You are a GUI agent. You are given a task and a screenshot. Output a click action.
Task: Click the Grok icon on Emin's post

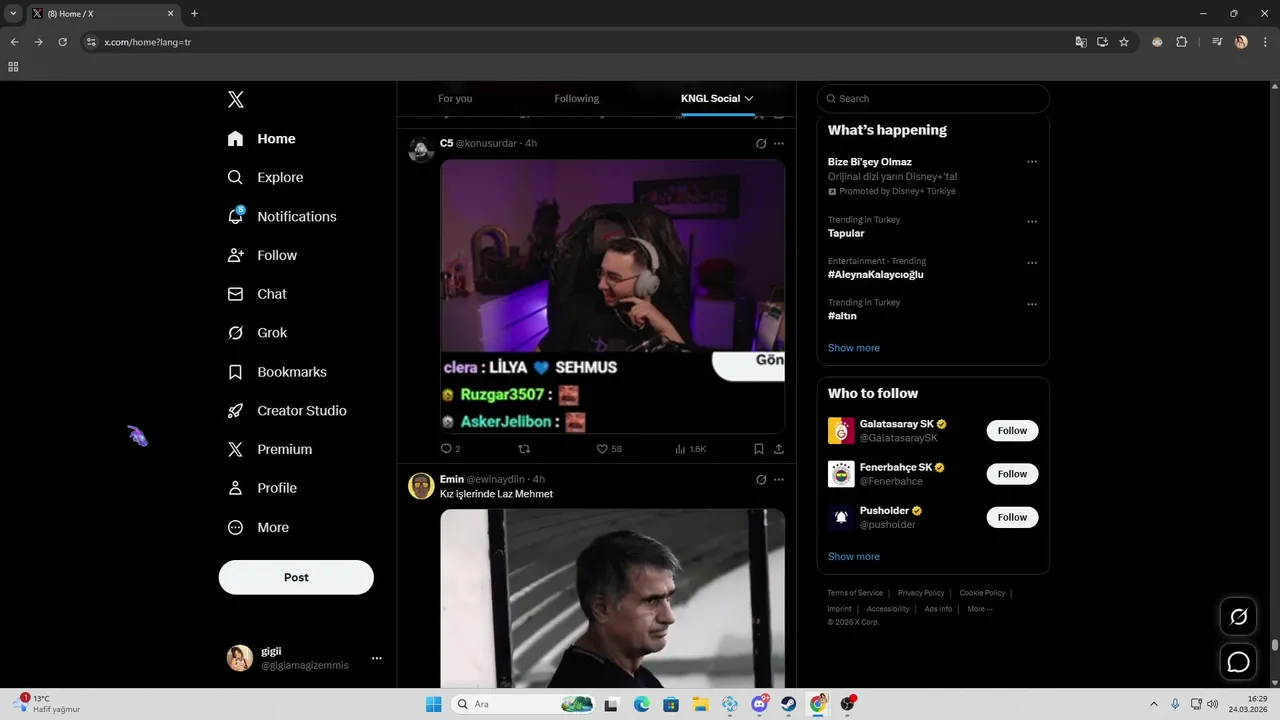pos(761,479)
